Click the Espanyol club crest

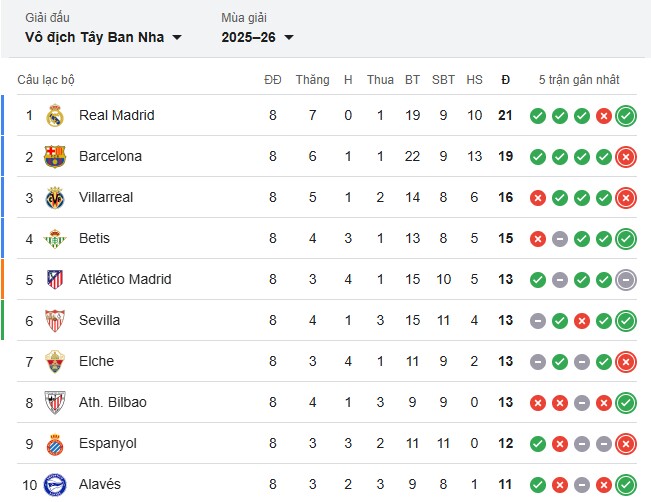coord(55,444)
